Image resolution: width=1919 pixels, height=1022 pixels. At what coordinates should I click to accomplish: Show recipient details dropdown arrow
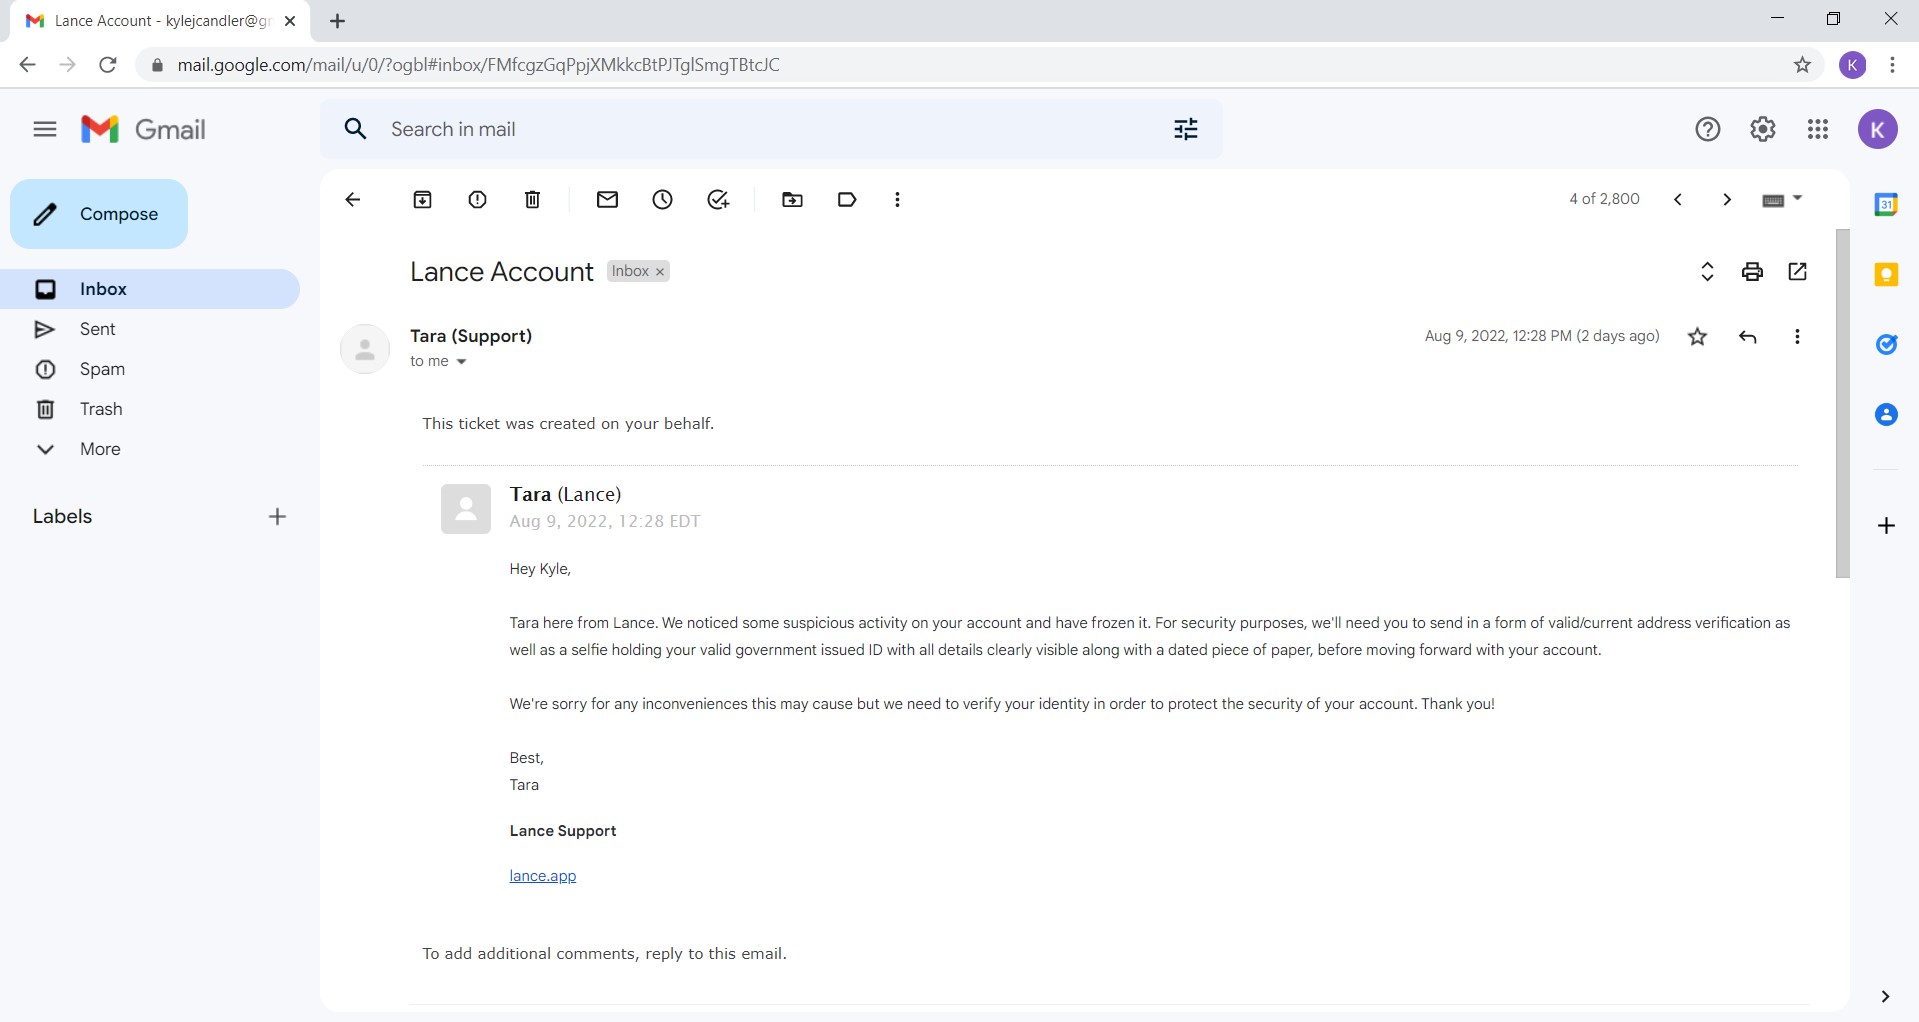point(461,362)
